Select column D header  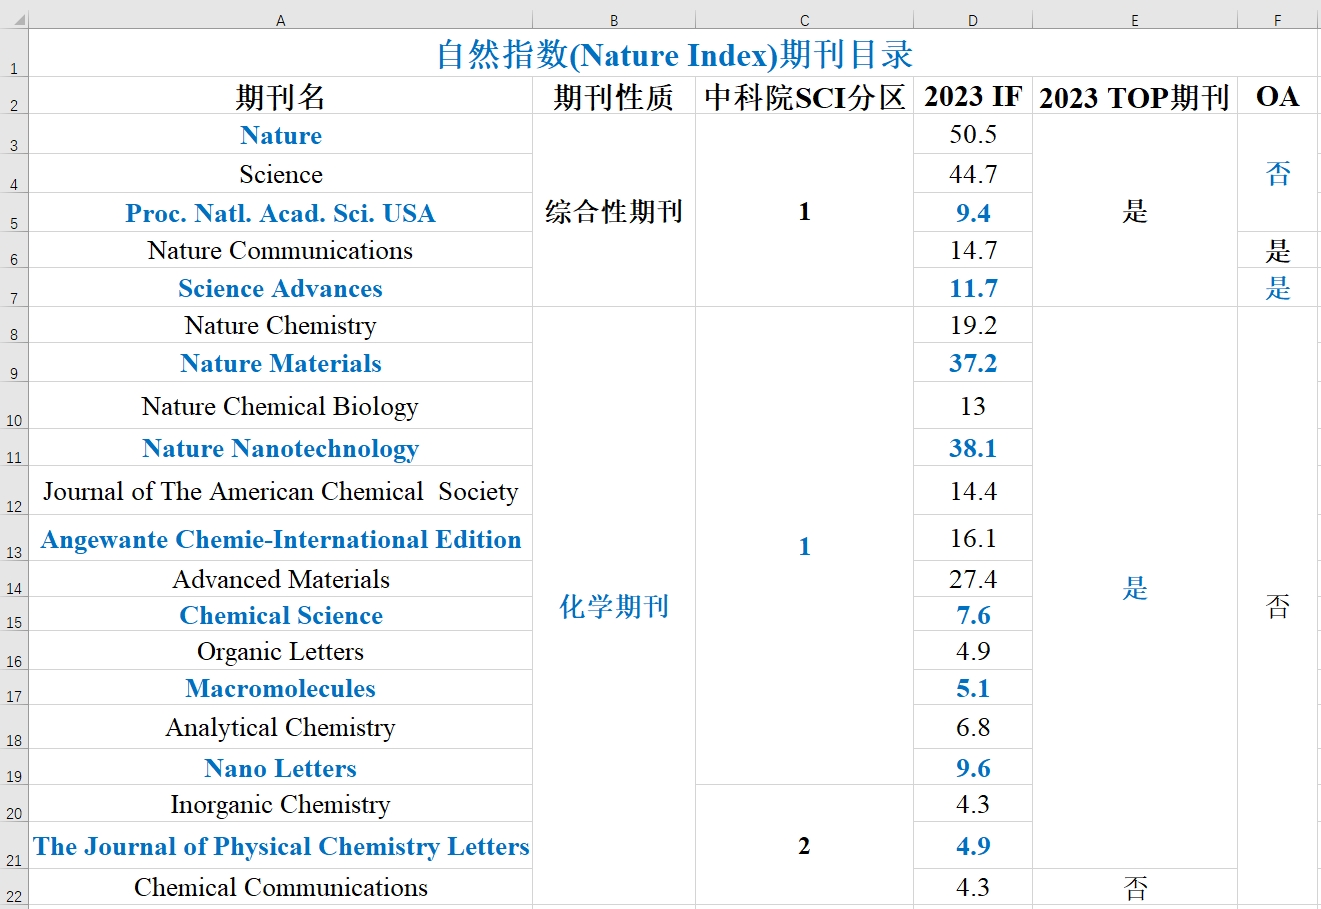[x=973, y=20]
